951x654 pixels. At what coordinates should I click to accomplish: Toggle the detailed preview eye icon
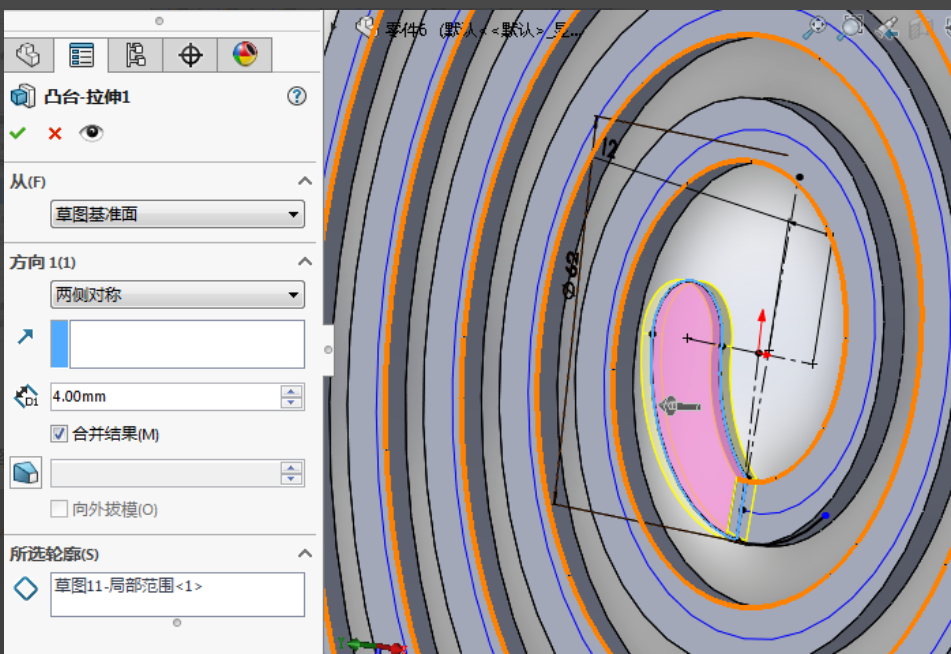91,132
